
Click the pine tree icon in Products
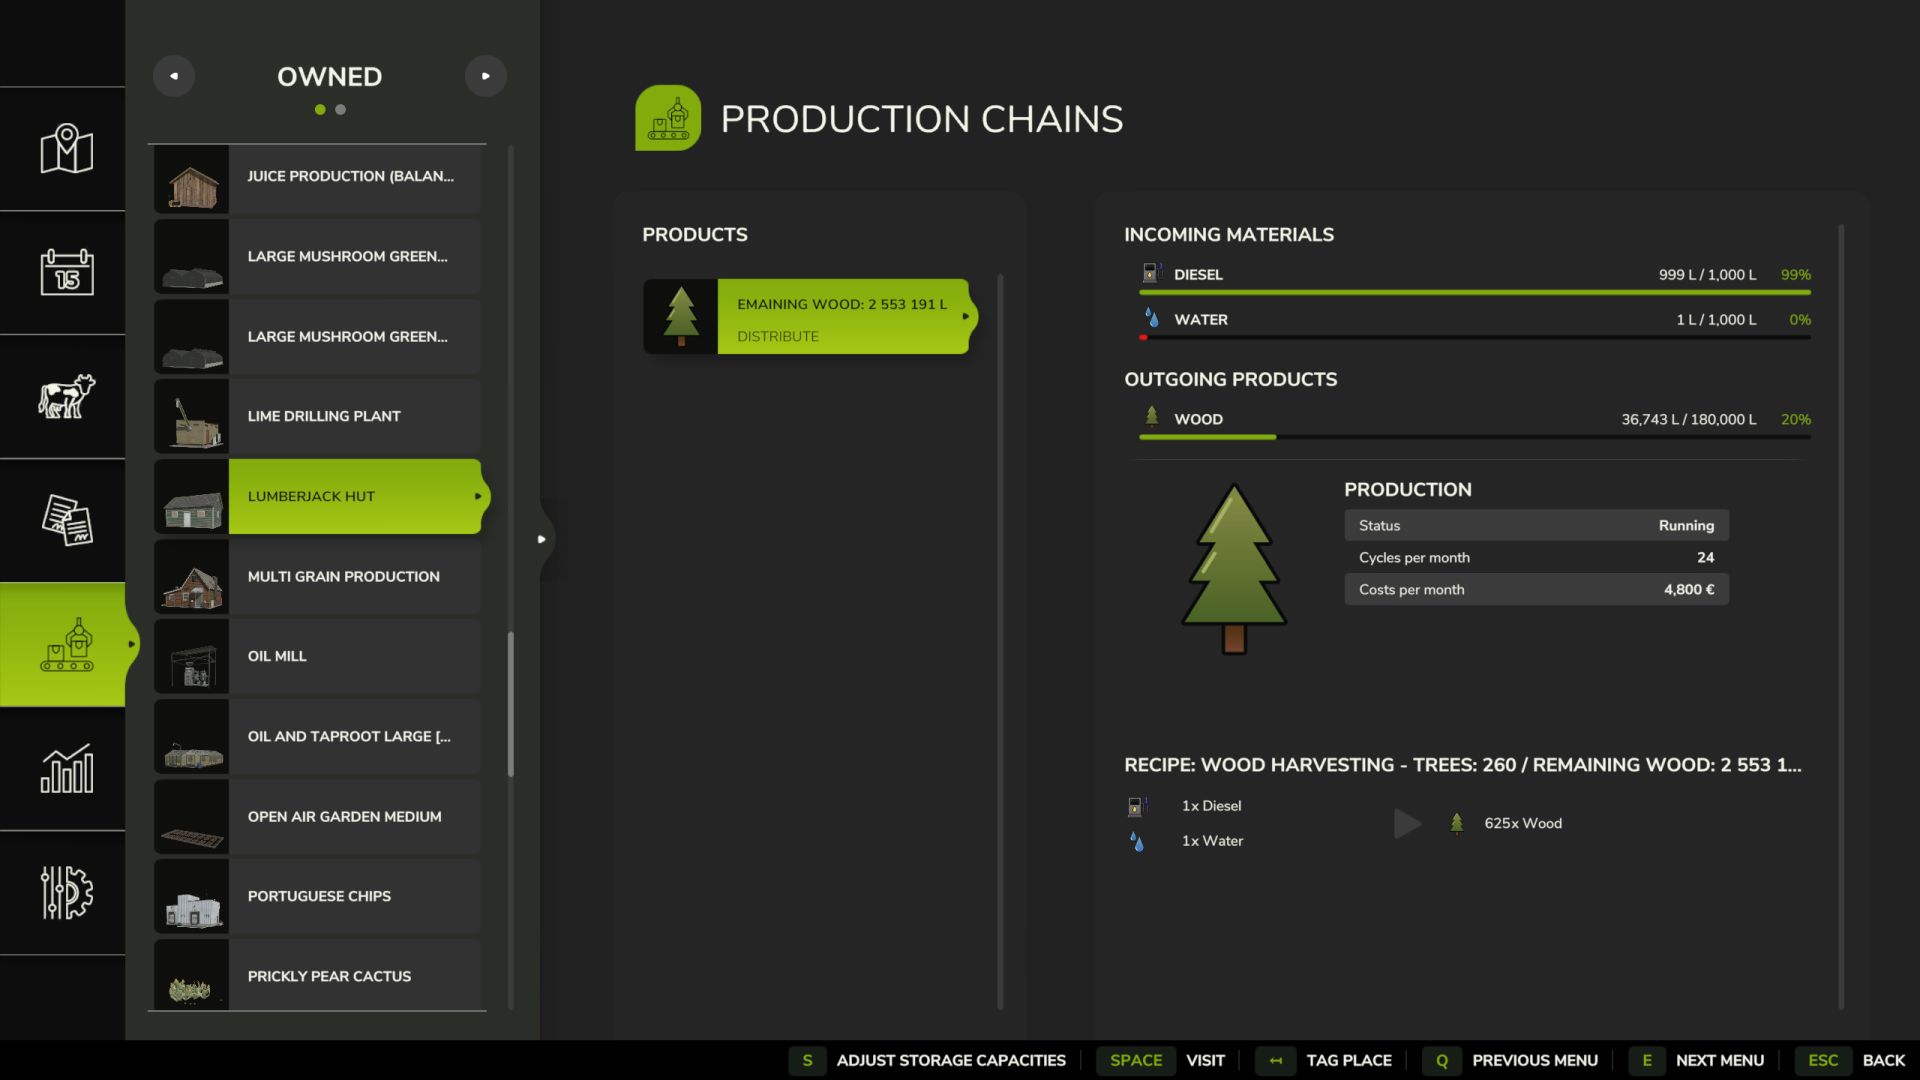681,317
